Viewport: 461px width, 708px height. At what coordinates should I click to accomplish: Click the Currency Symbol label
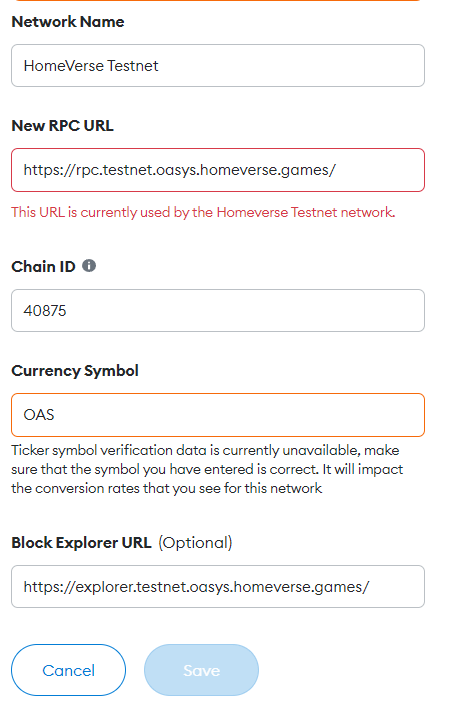(75, 371)
